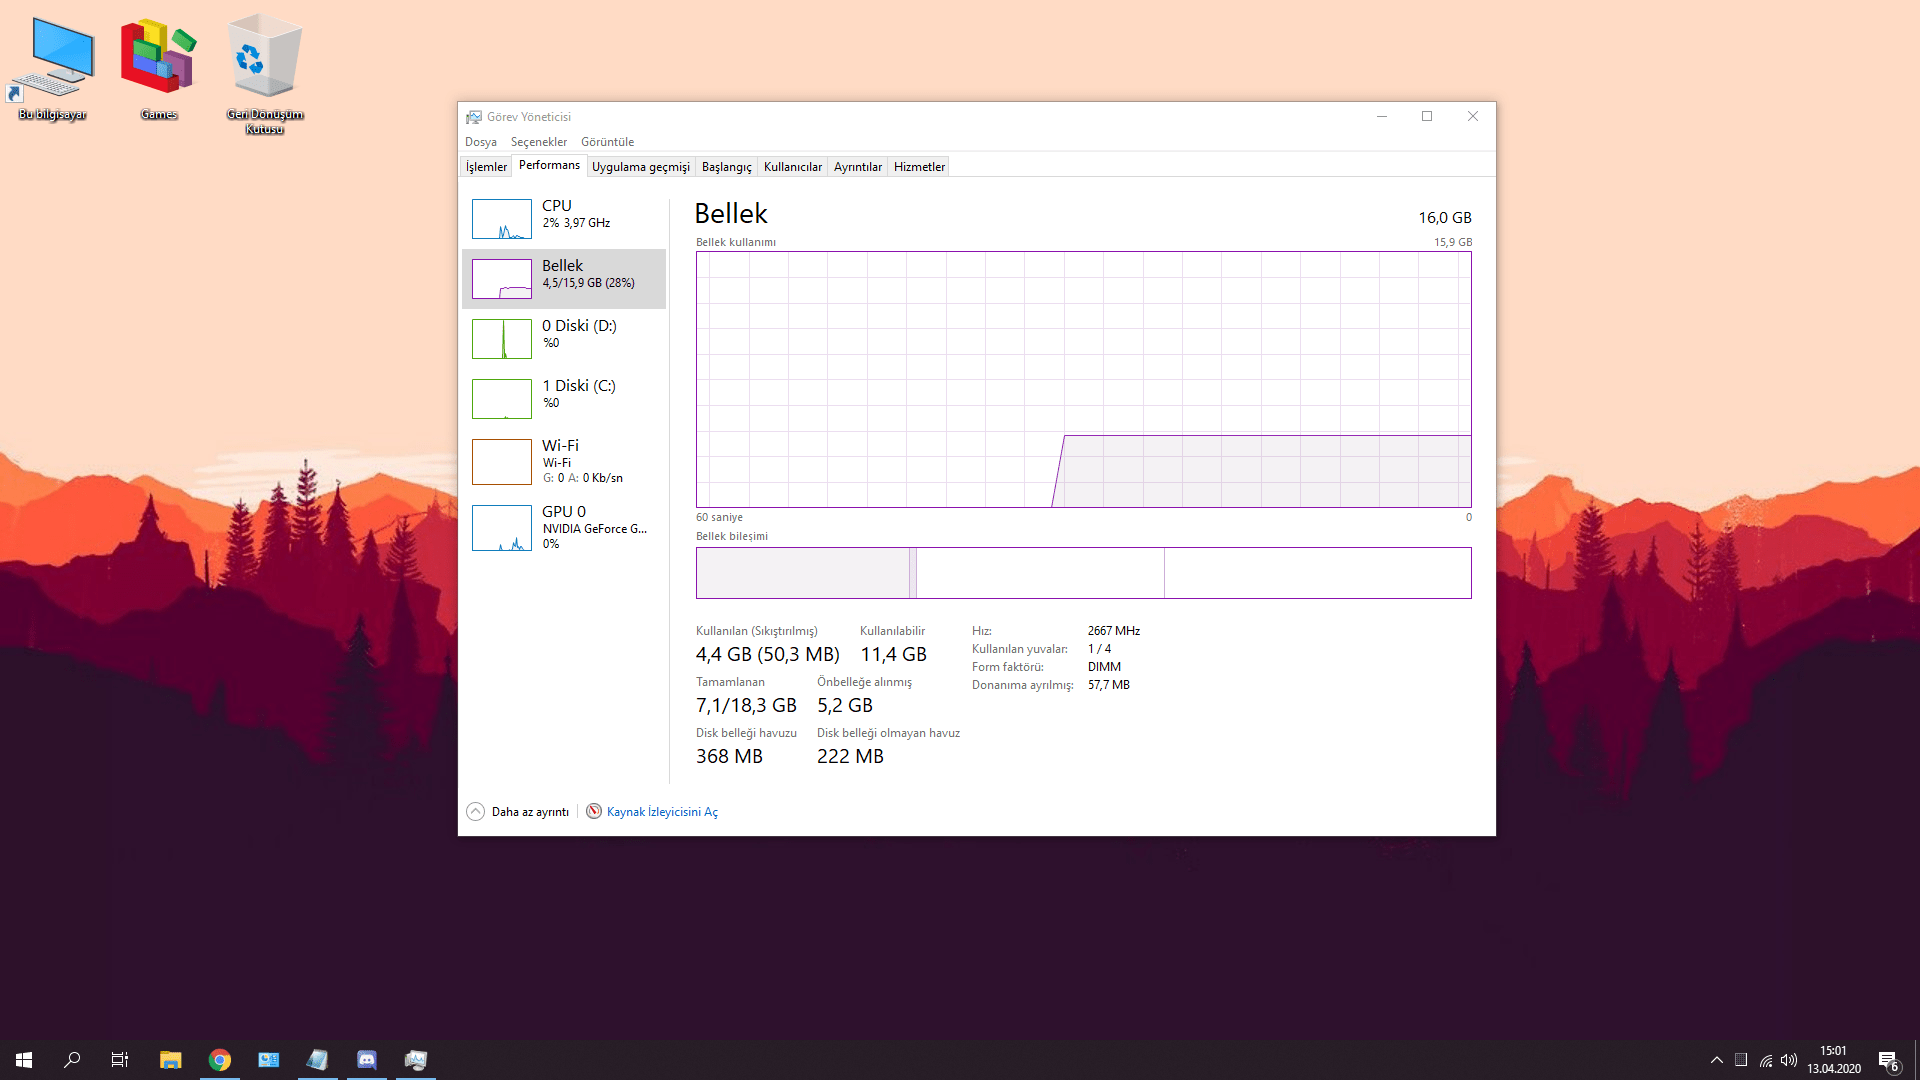The height and width of the screenshot is (1080, 1920).
Task: Open the Dosya menu
Action: pos(480,142)
